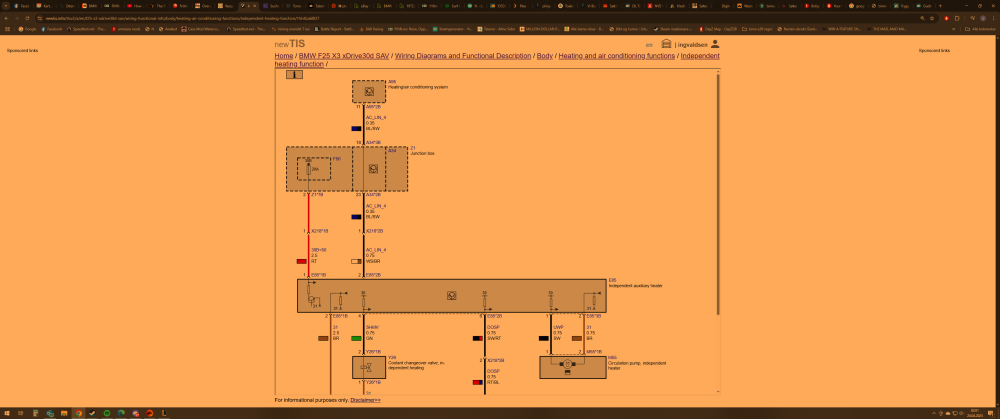
Task: Bookmark this page with the star icon
Action: pos(932,18)
